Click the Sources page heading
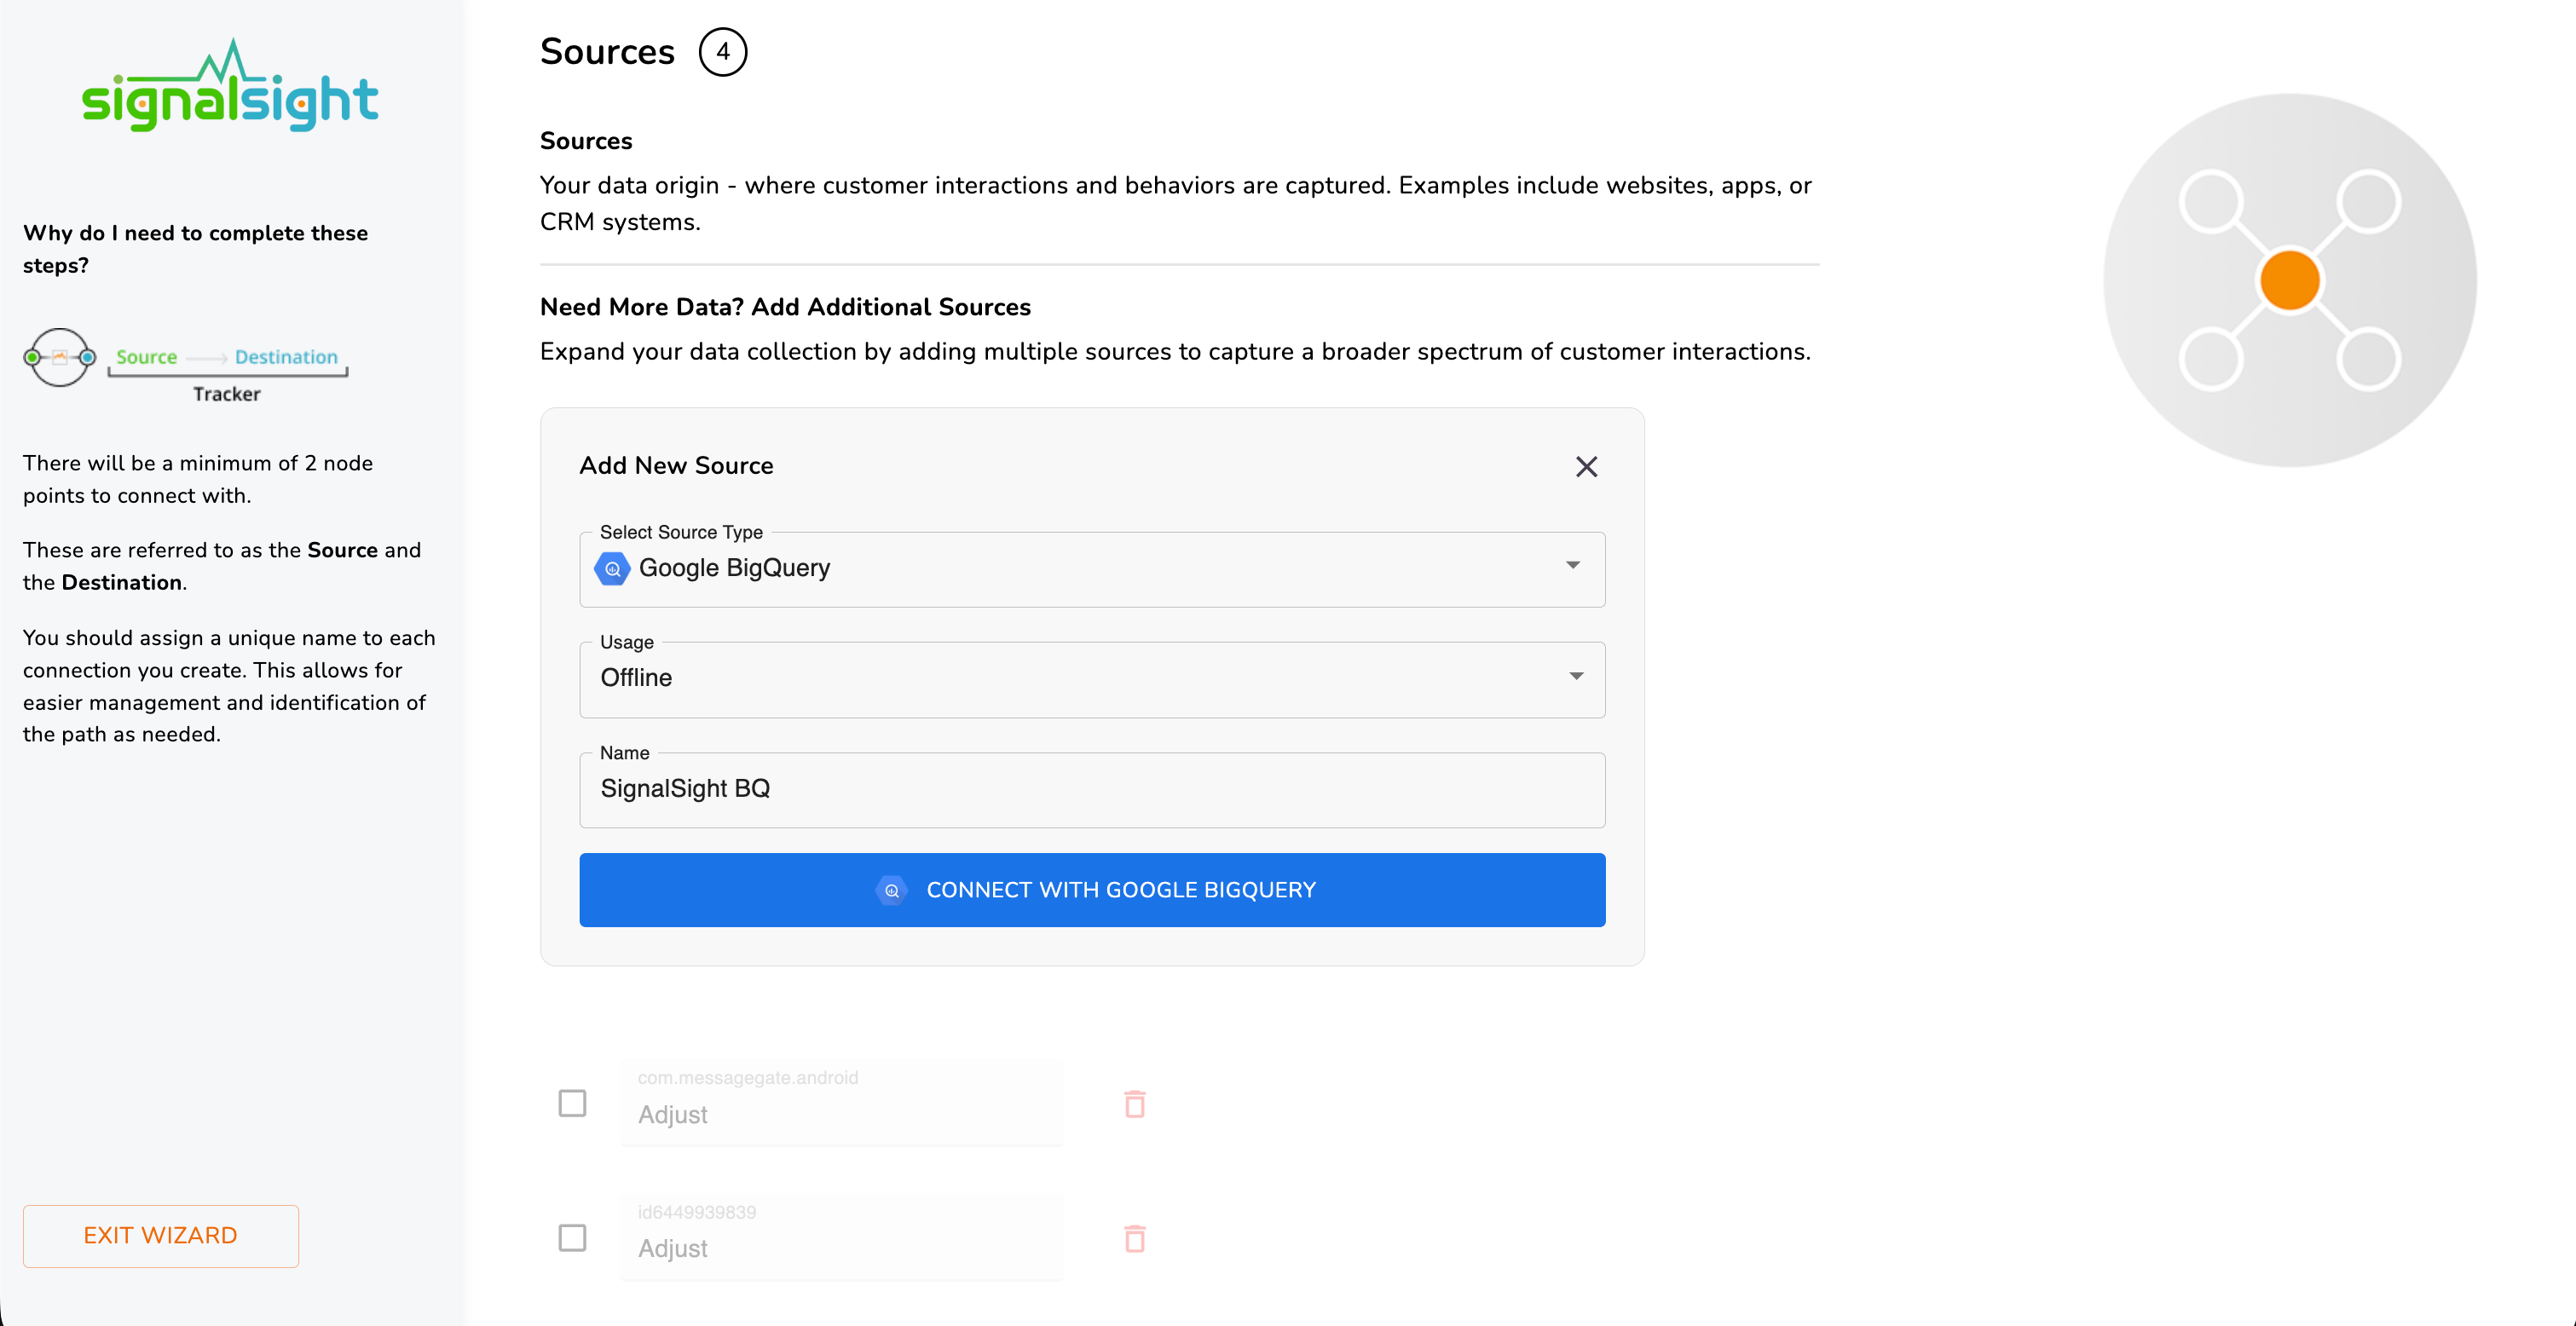2576x1326 pixels. [607, 52]
